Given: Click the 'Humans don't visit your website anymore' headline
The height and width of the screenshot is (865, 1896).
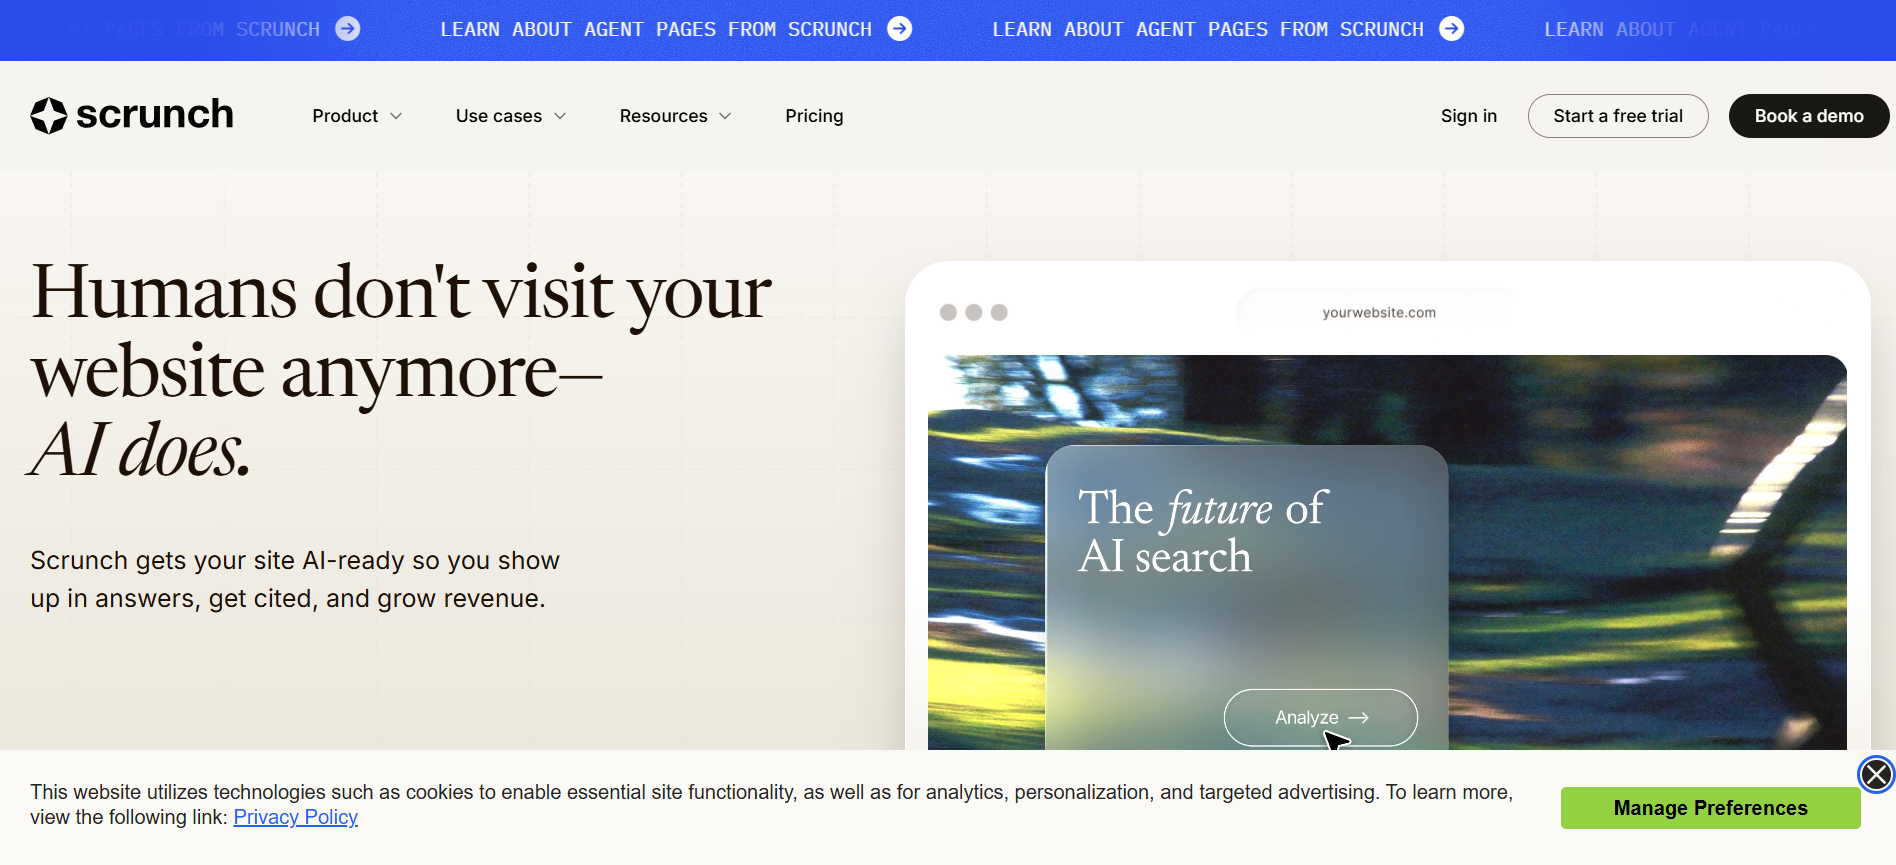Looking at the screenshot, I should [401, 370].
